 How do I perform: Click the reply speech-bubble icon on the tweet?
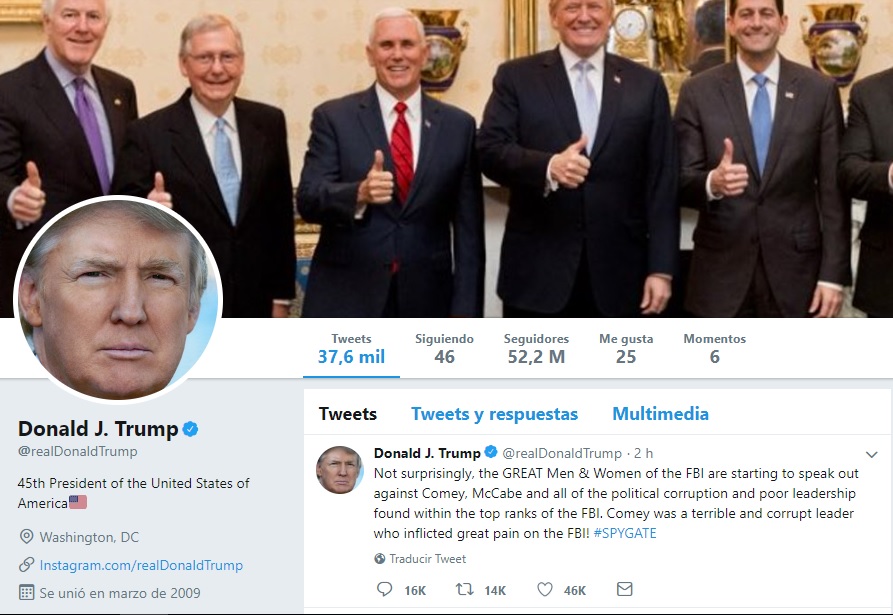(x=384, y=589)
